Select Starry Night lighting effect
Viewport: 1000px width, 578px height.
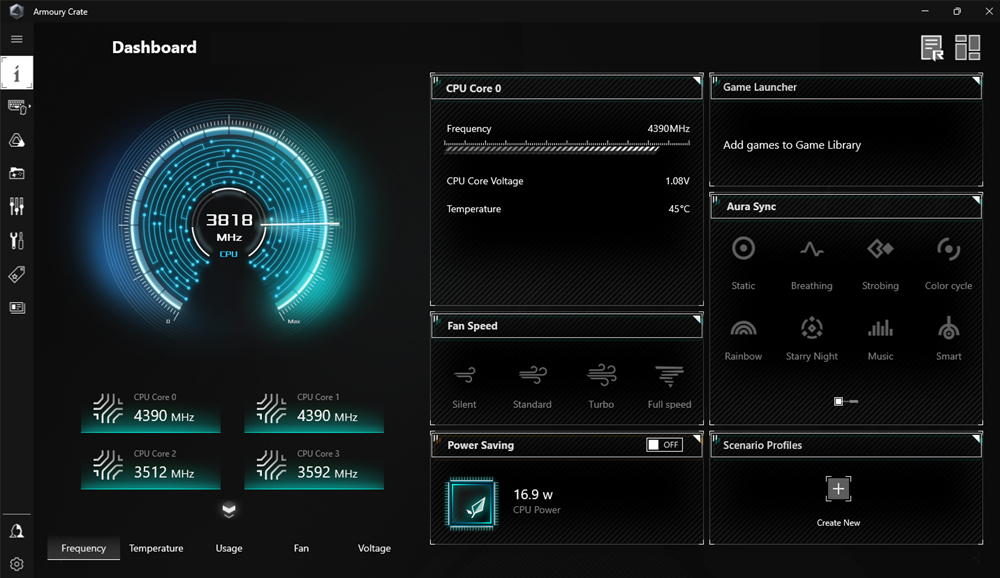(x=811, y=338)
